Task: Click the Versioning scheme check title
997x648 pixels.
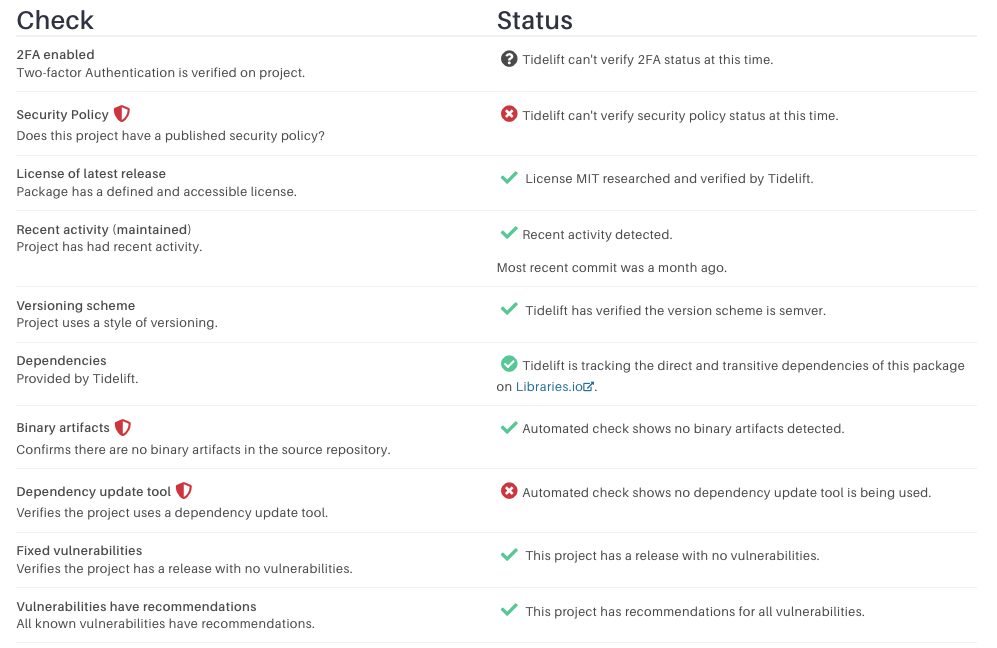Action: coord(76,306)
